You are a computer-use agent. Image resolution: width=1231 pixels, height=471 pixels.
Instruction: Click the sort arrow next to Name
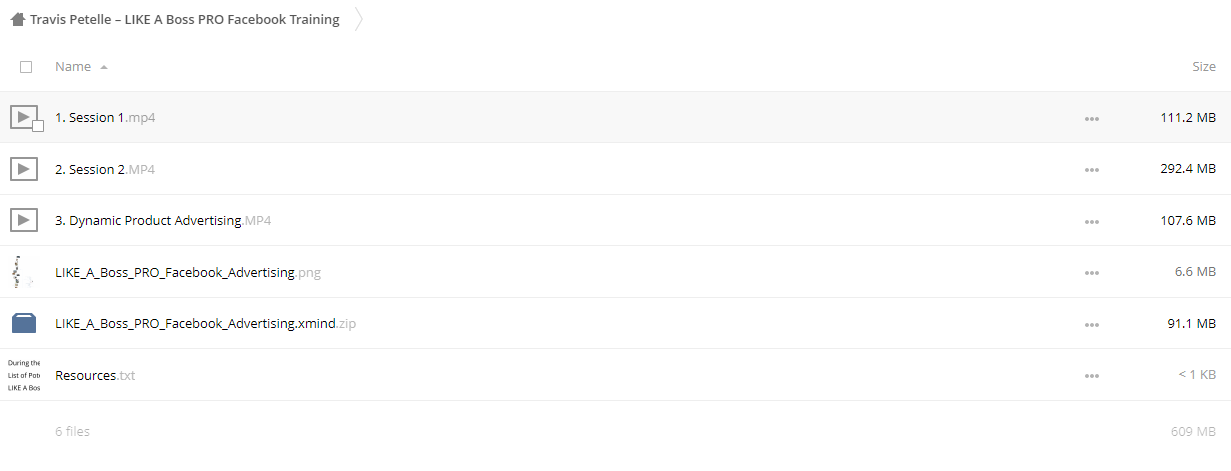104,67
